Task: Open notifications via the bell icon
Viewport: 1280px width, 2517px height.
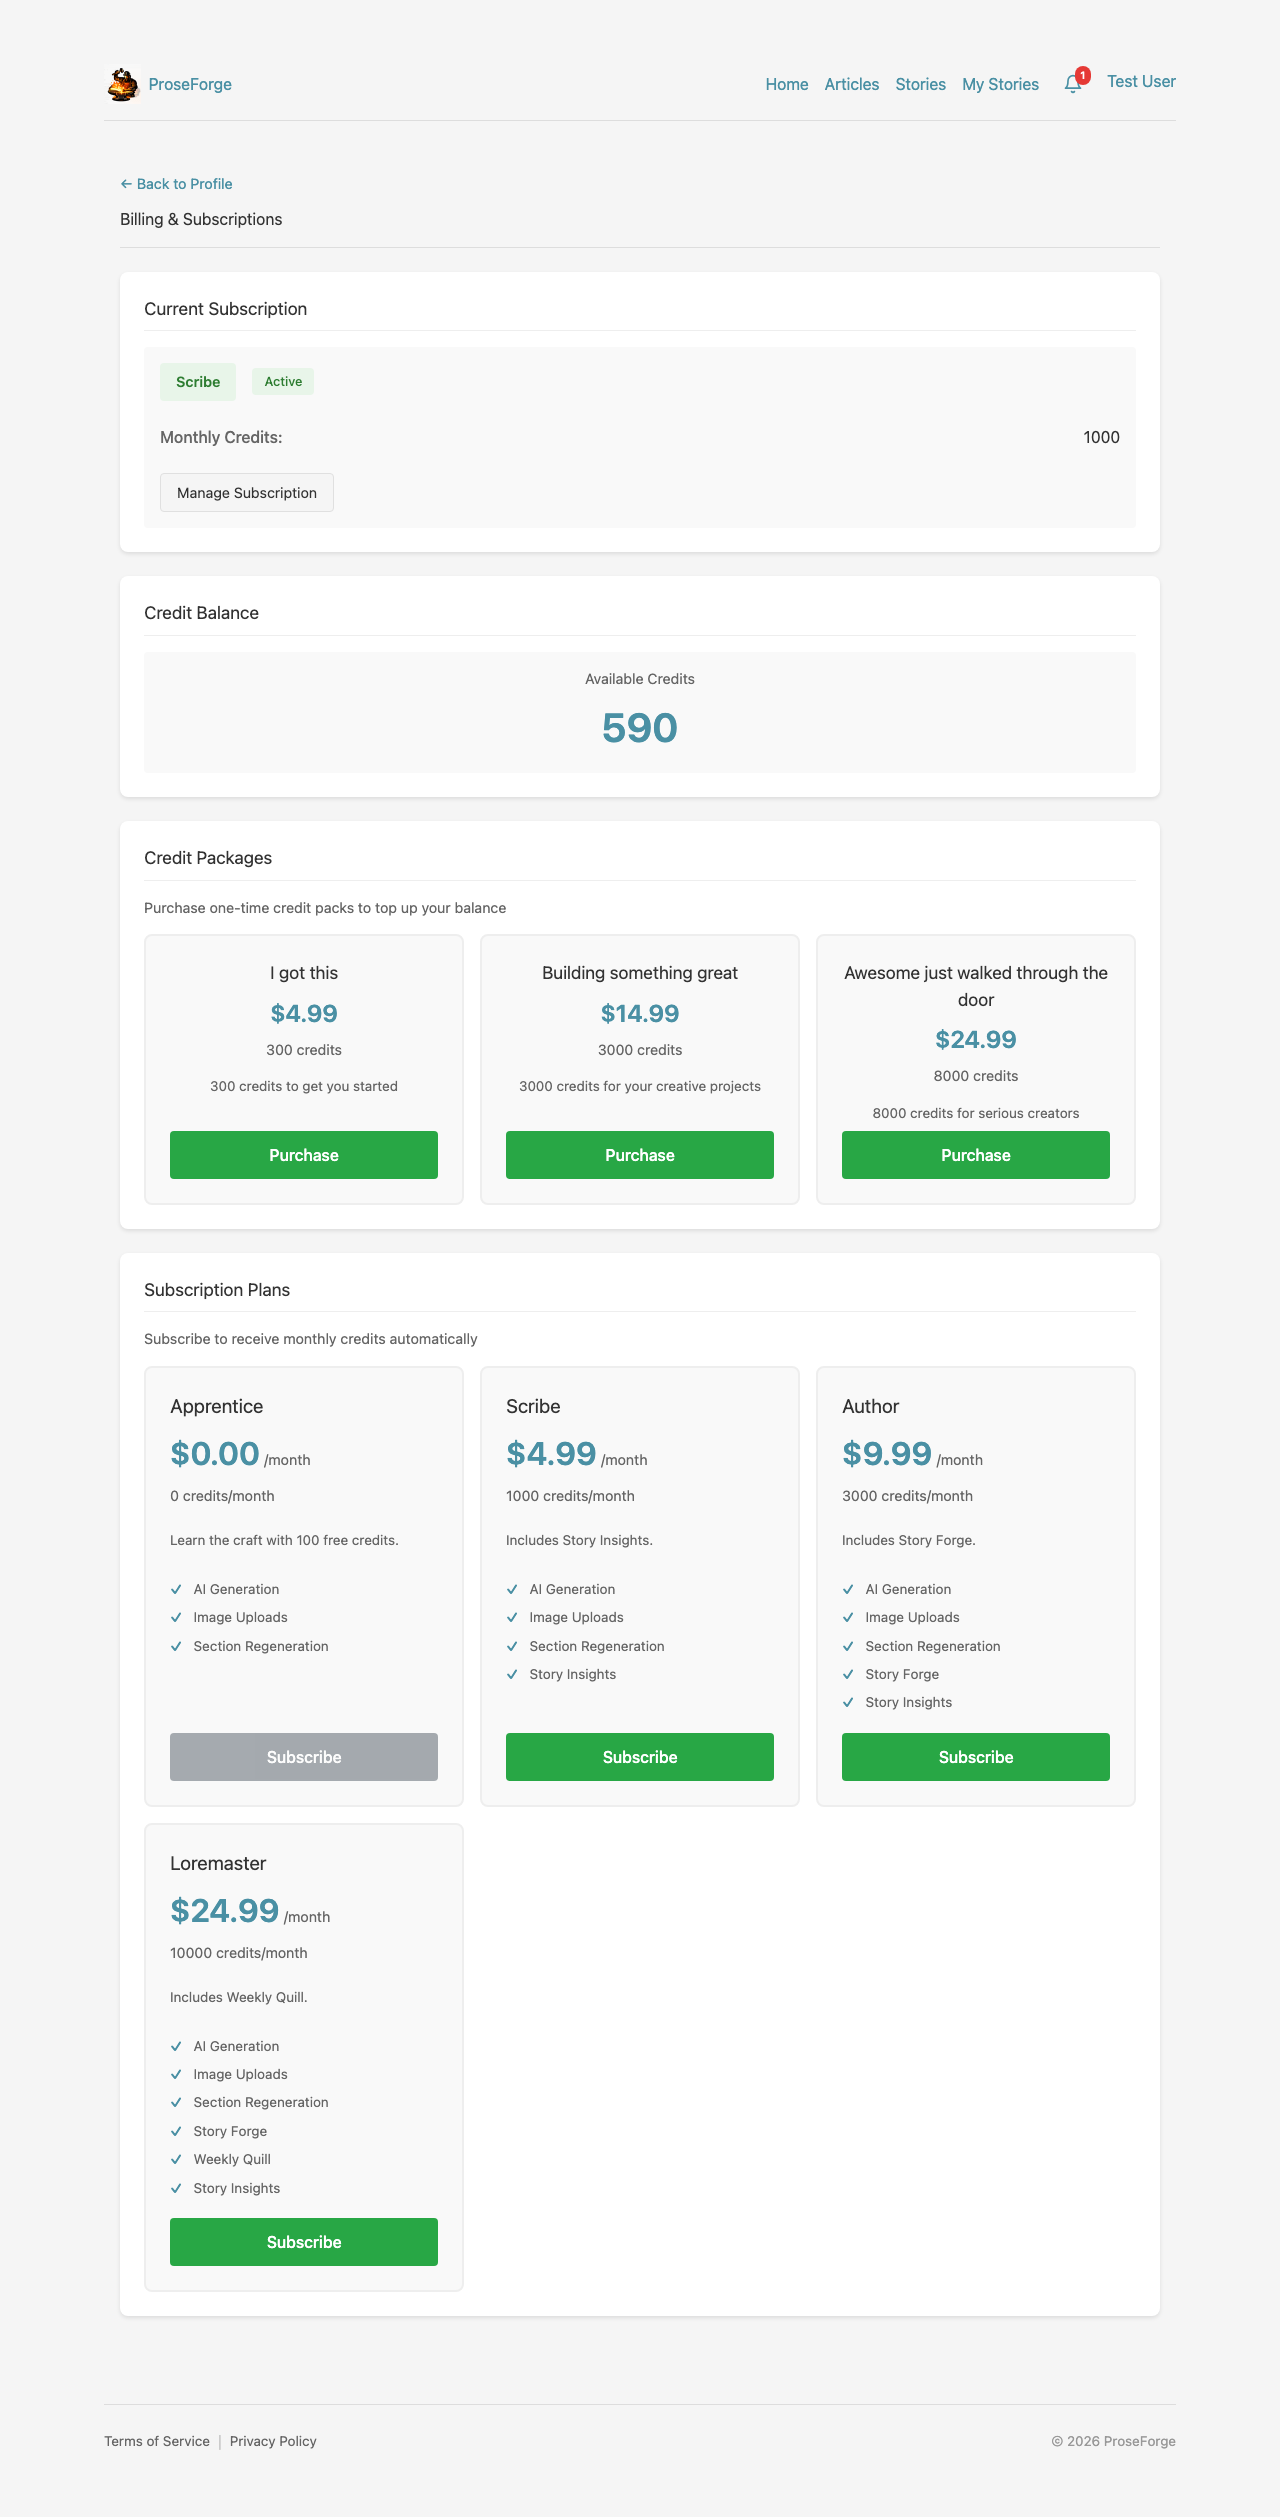Action: point(1071,85)
